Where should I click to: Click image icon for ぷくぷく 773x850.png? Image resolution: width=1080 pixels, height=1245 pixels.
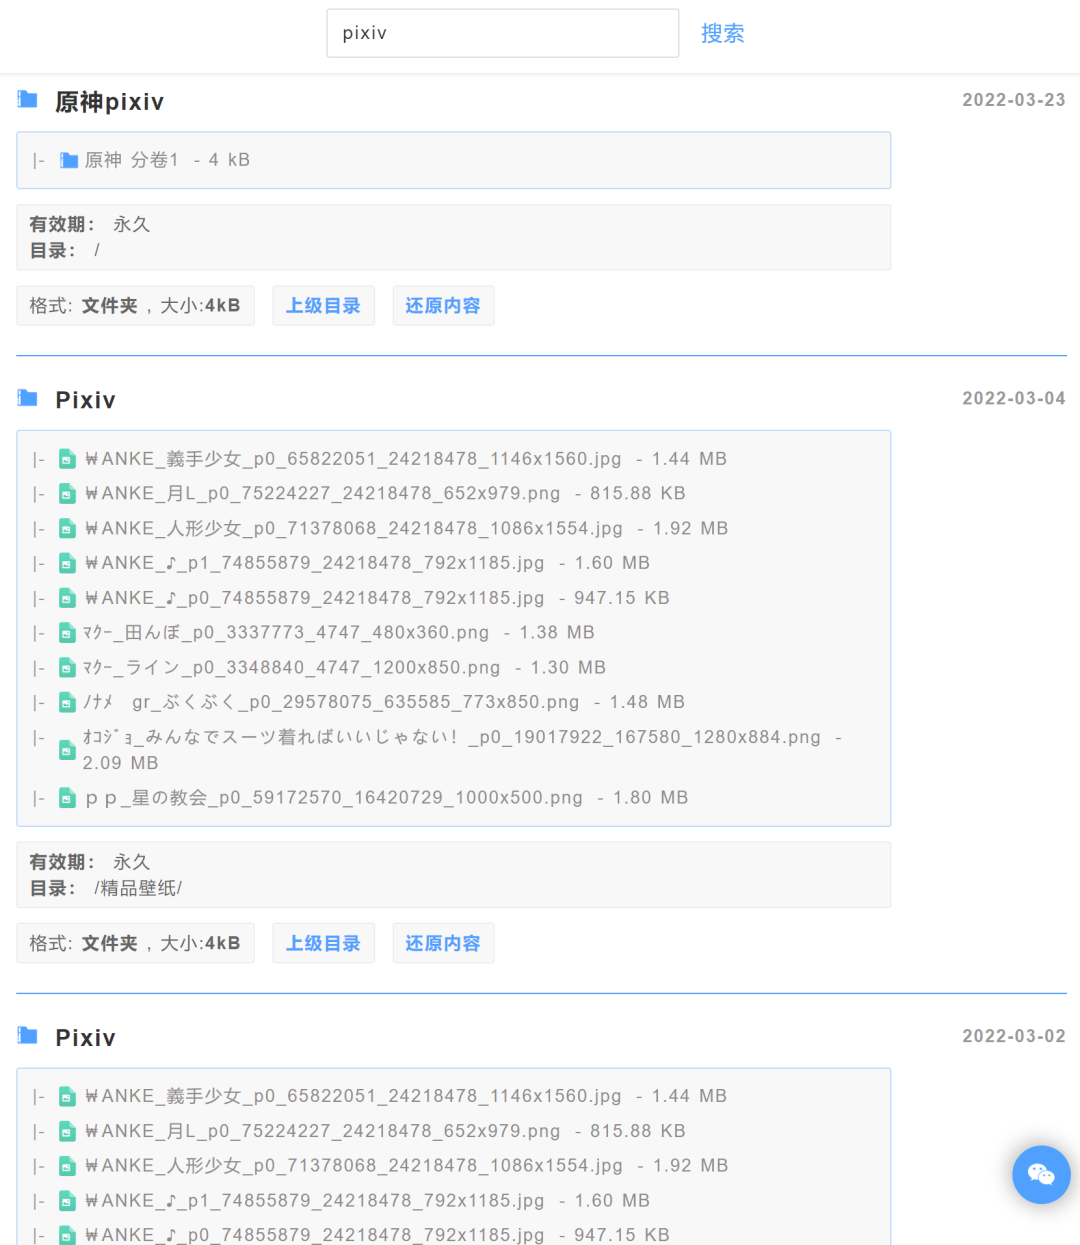[x=67, y=703]
